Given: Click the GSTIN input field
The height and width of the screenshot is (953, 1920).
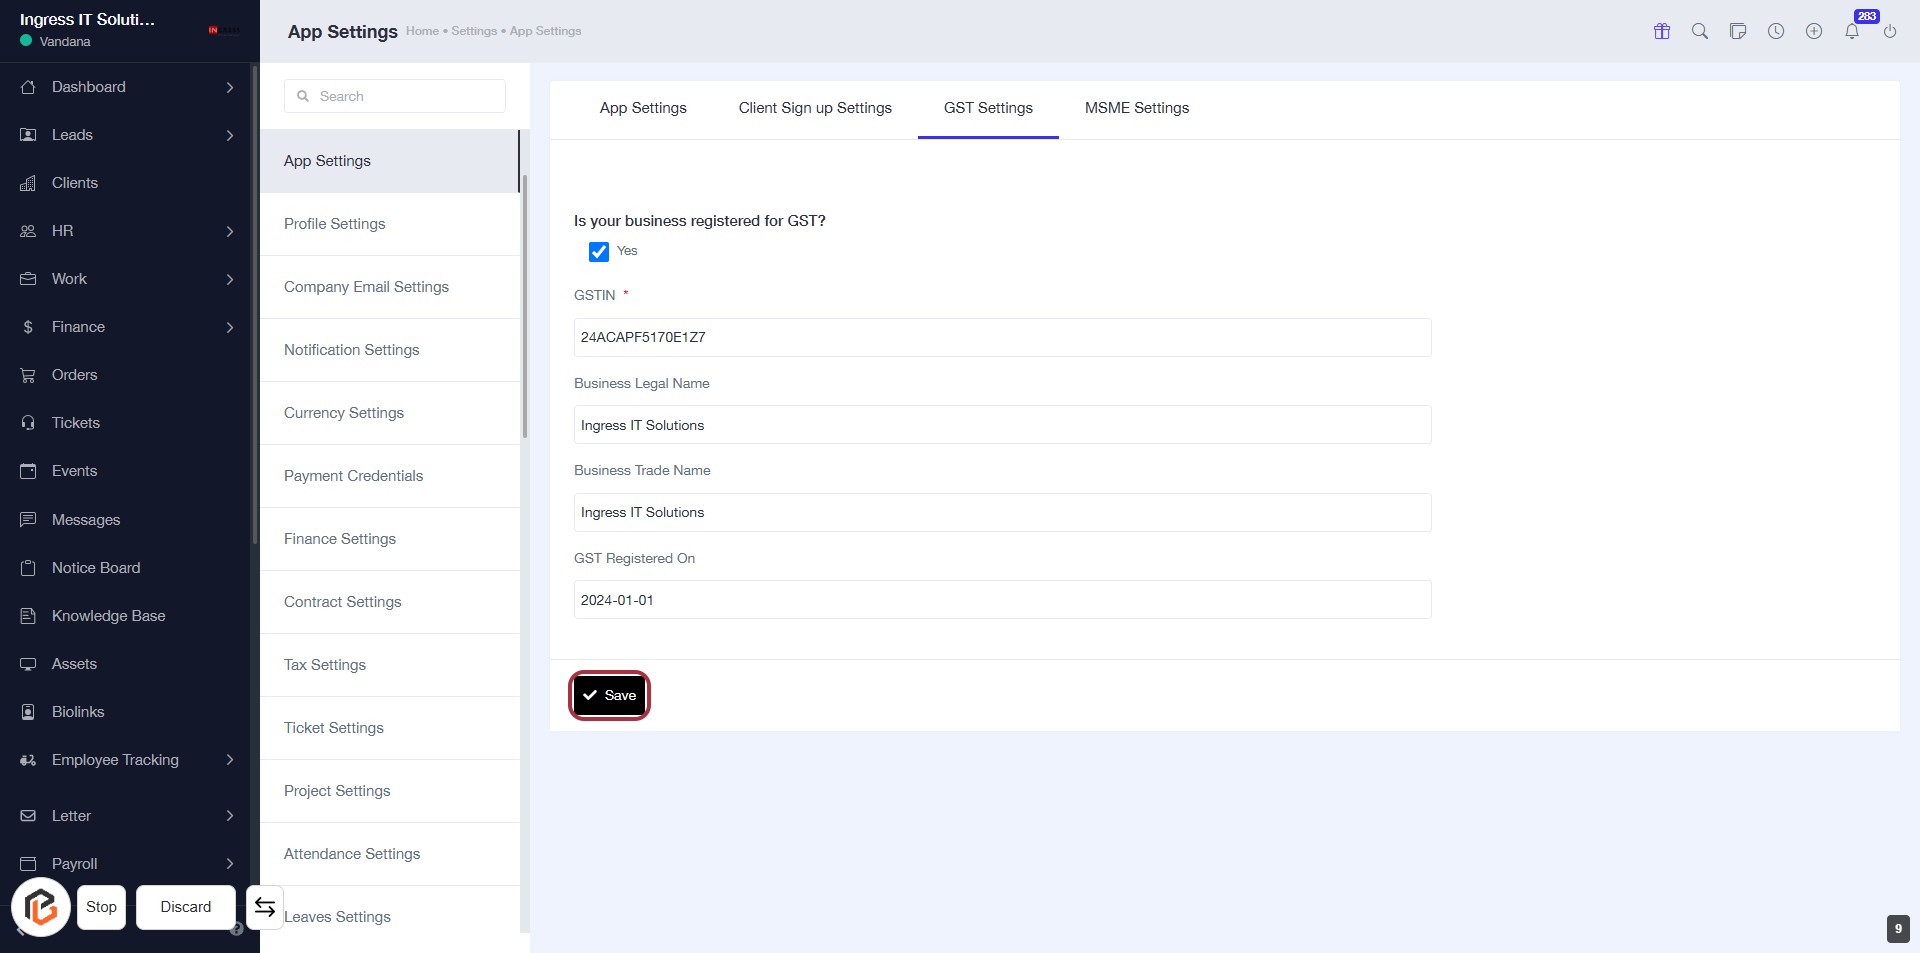Looking at the screenshot, I should click(x=1002, y=337).
